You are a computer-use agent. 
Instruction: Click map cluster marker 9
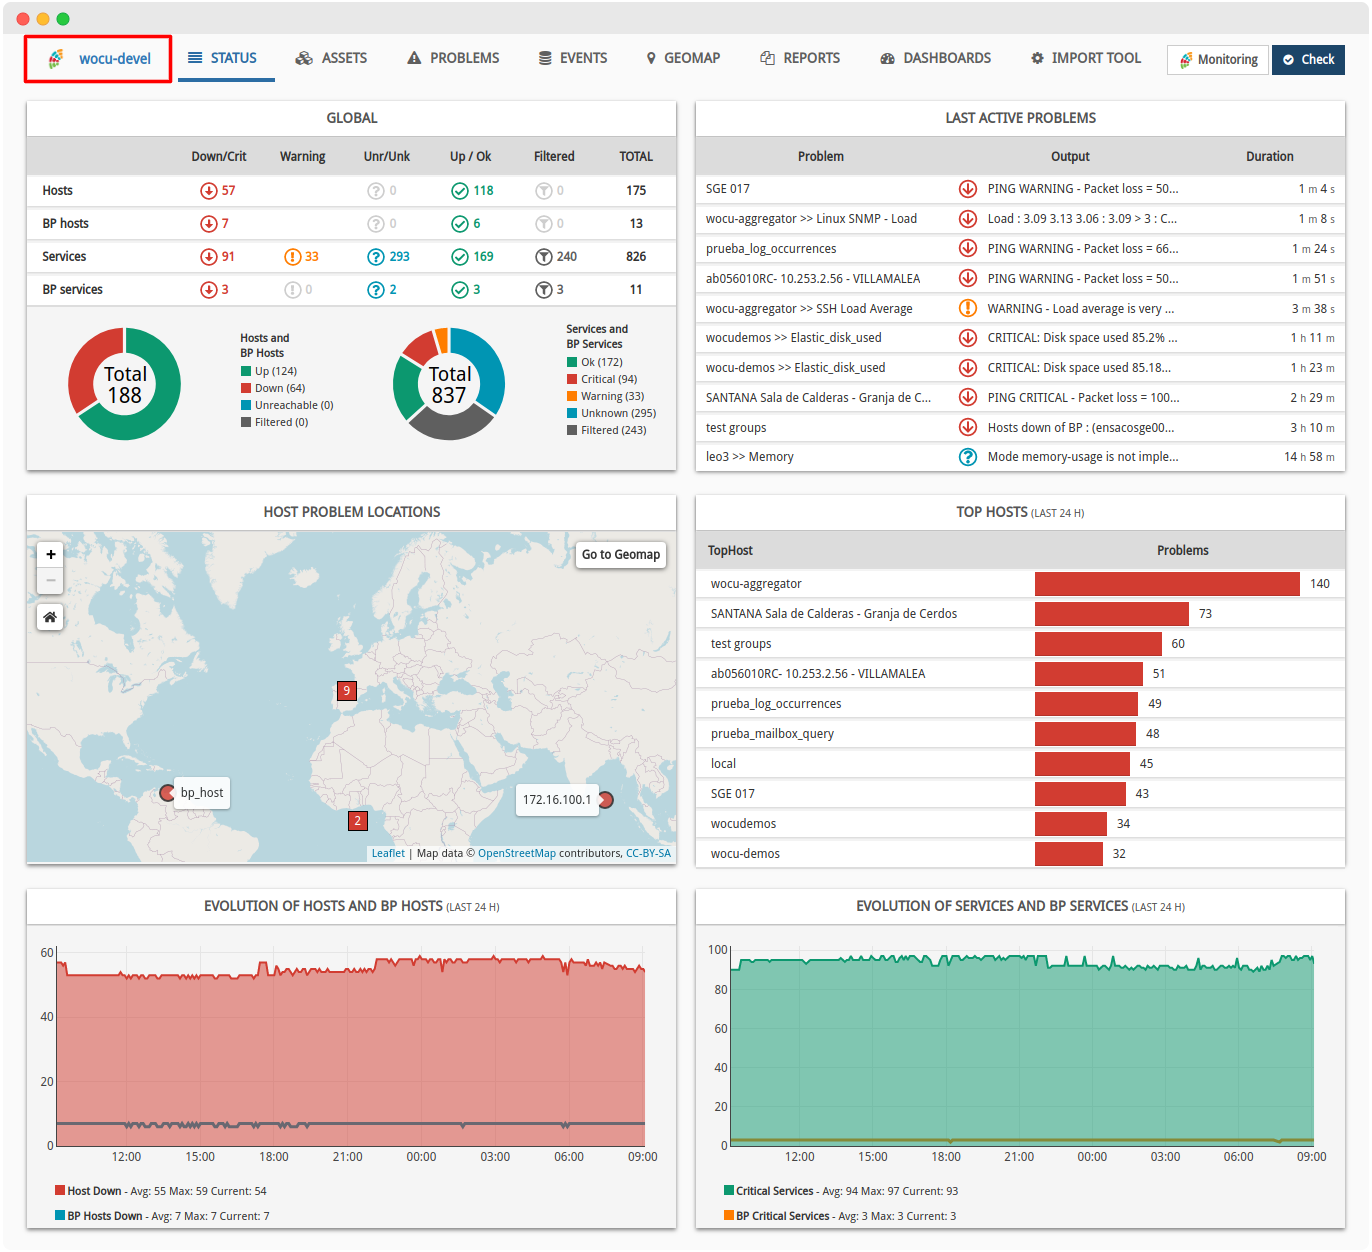(347, 690)
